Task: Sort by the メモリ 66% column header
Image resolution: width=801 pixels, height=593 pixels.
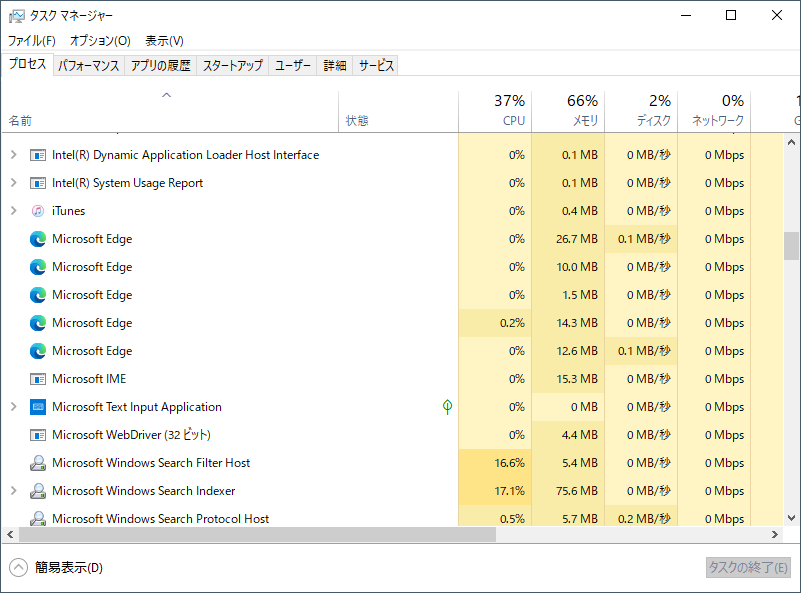Action: point(568,111)
